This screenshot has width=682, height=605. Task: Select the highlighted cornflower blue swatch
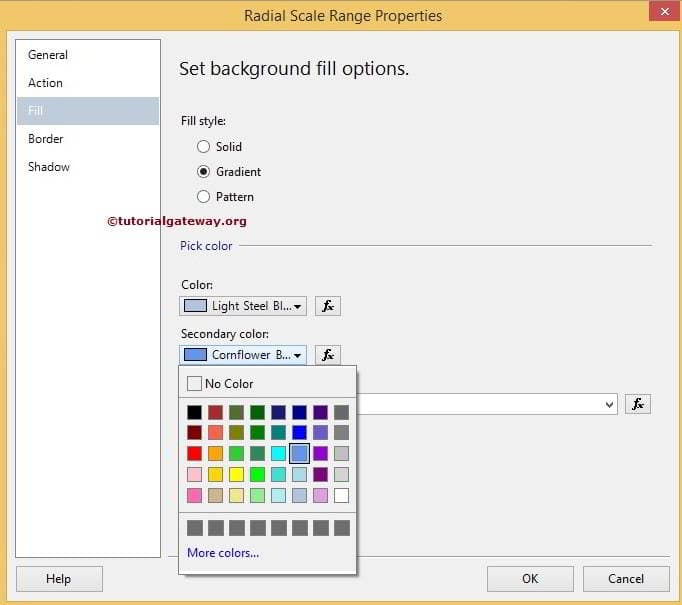point(299,453)
